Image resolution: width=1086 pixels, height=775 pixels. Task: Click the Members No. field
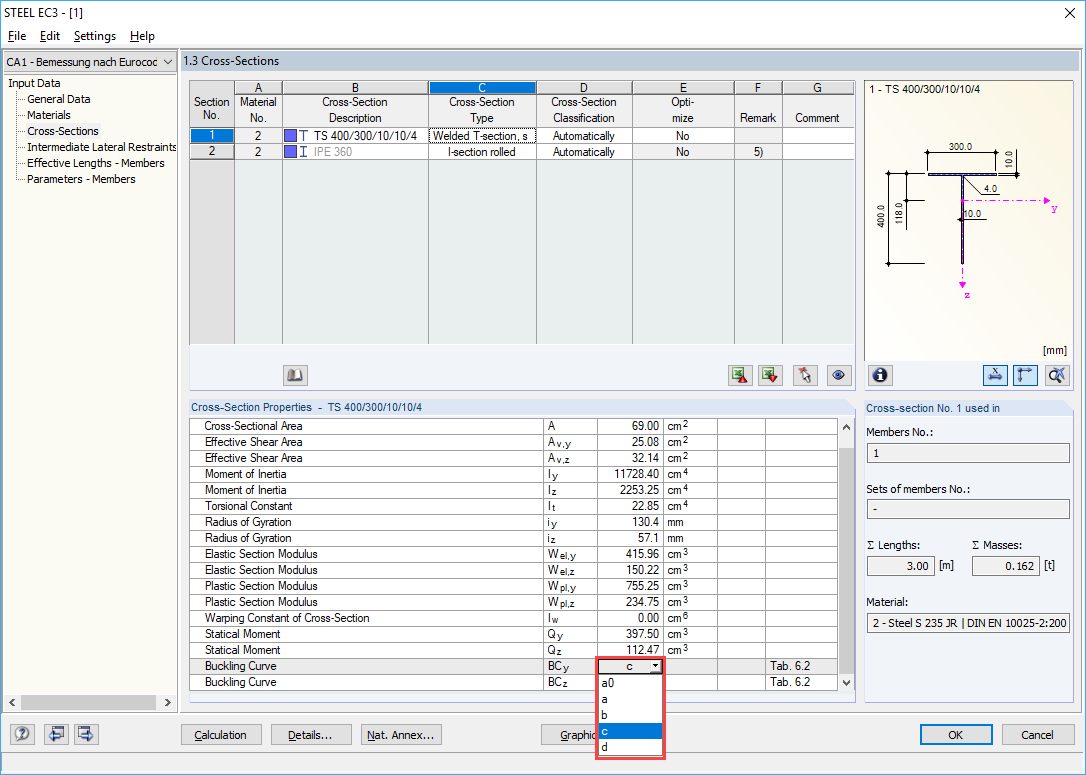(968, 453)
